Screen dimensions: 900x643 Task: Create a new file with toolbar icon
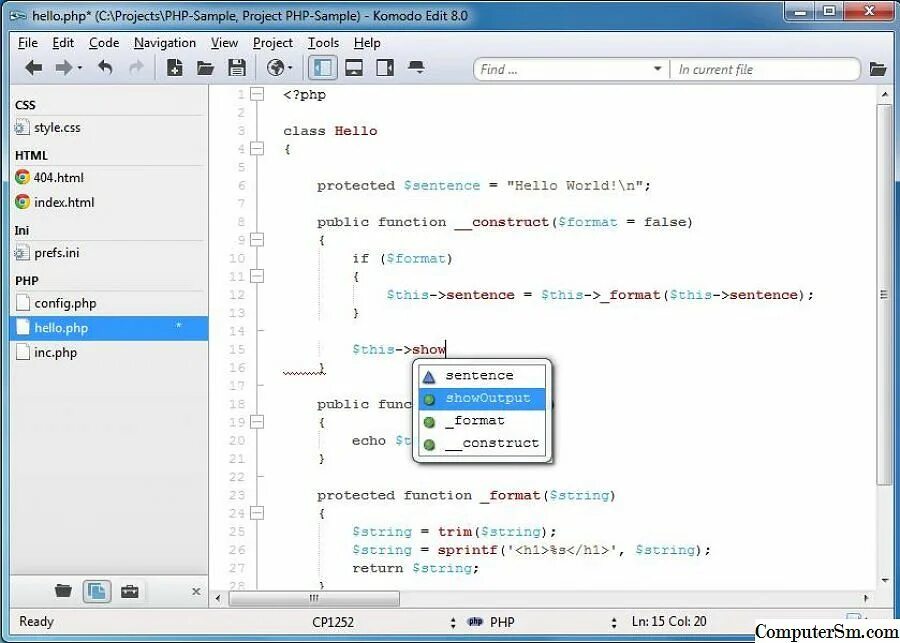[x=174, y=68]
